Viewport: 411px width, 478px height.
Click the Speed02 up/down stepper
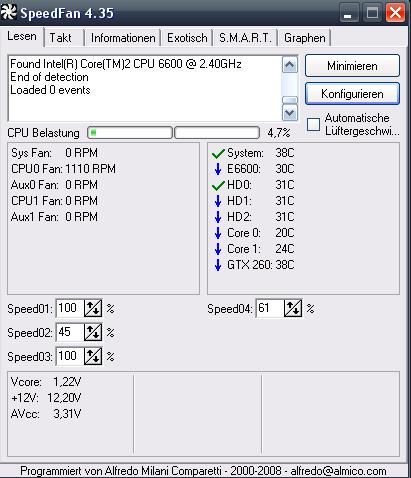93,332
